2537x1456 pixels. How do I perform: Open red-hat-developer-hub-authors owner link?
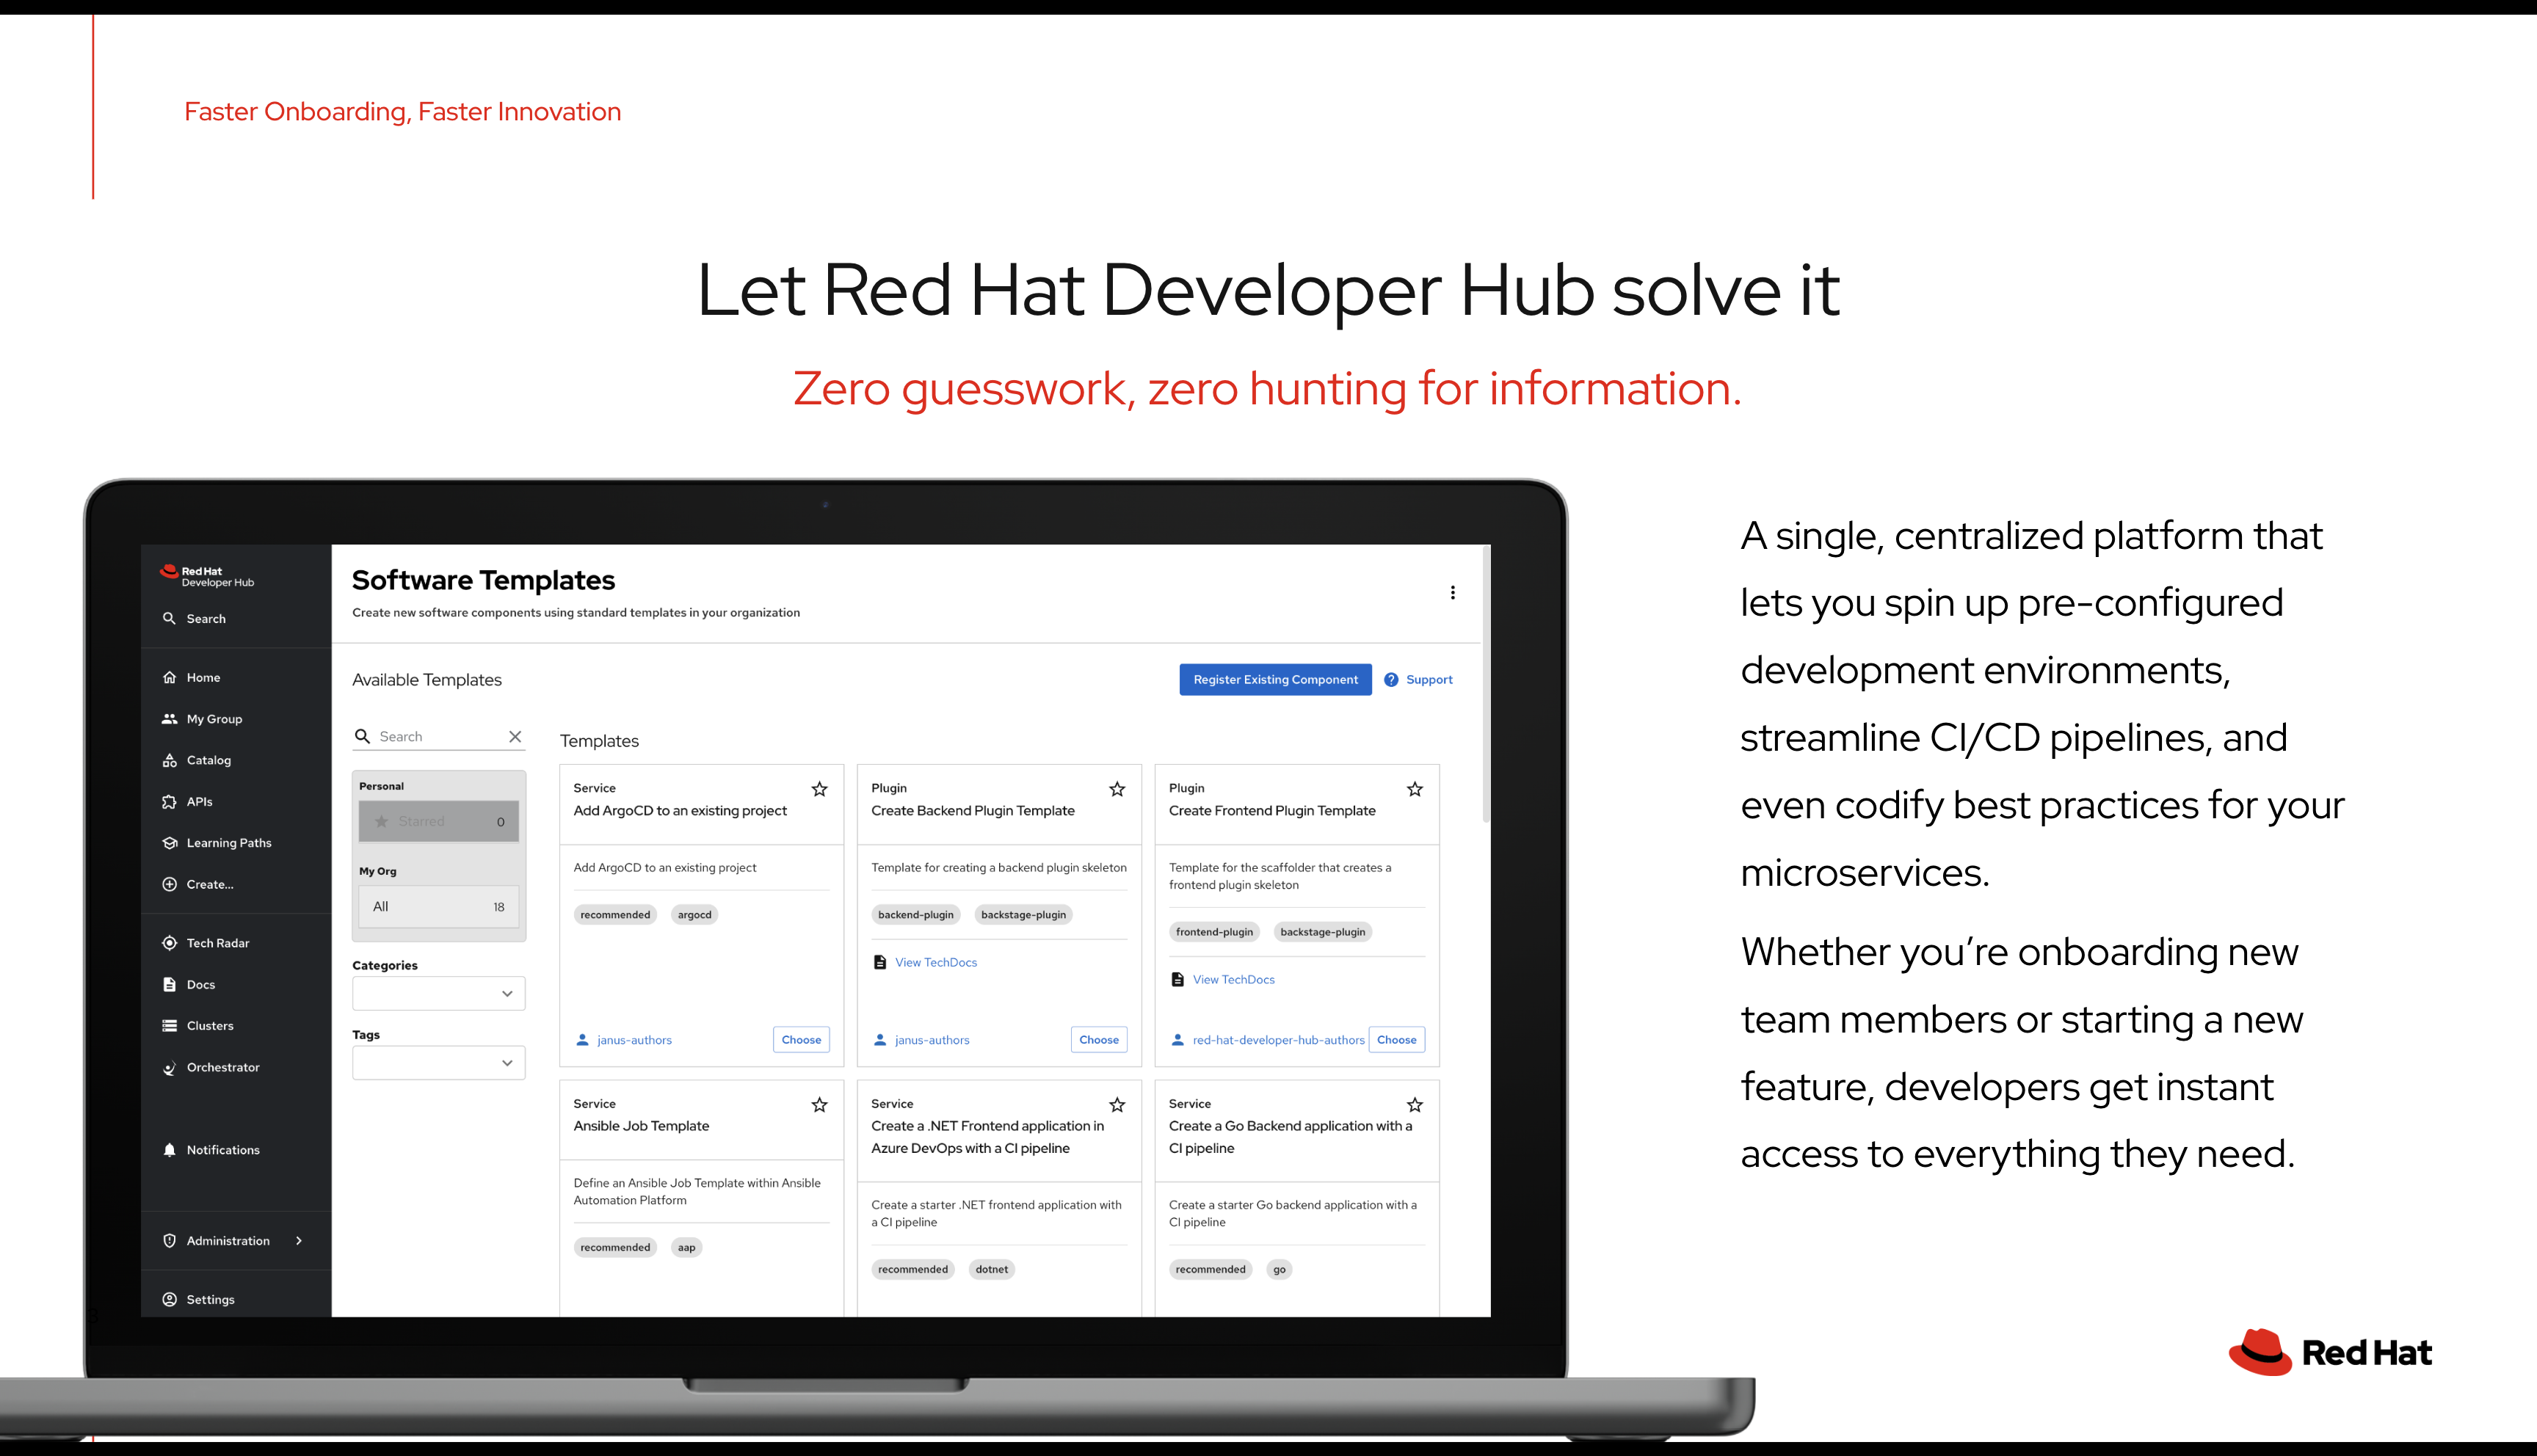[x=1278, y=1041]
